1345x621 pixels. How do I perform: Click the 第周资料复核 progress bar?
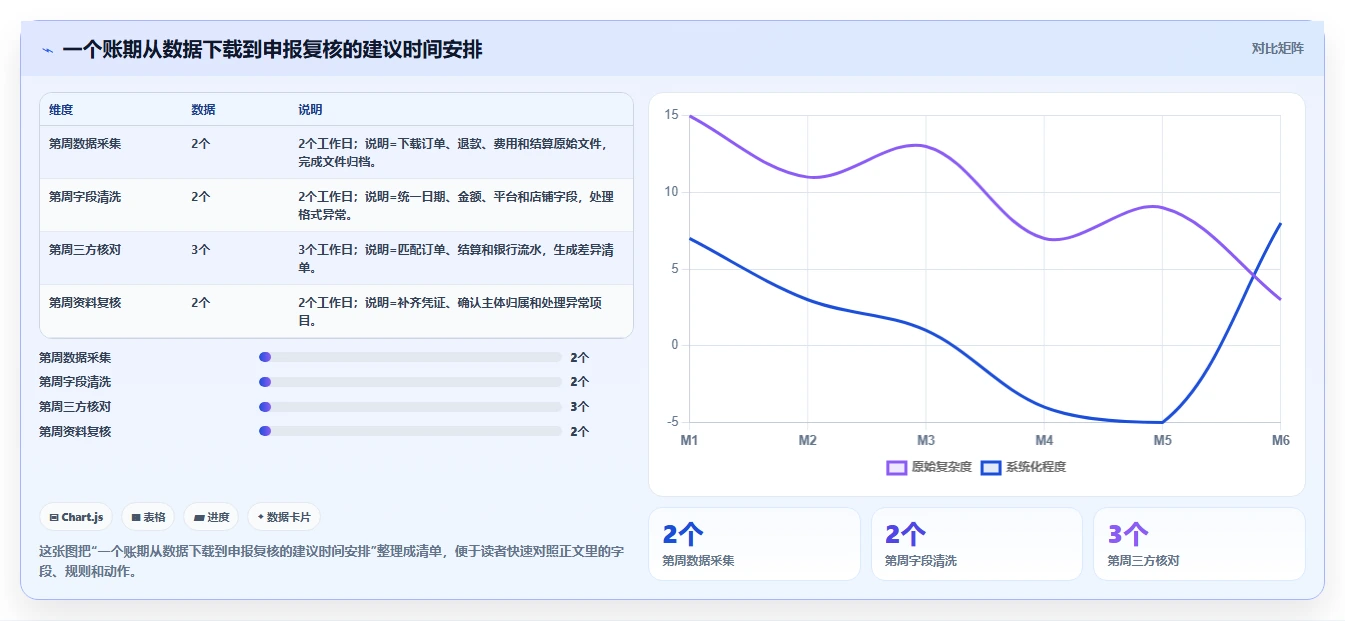[x=410, y=431]
